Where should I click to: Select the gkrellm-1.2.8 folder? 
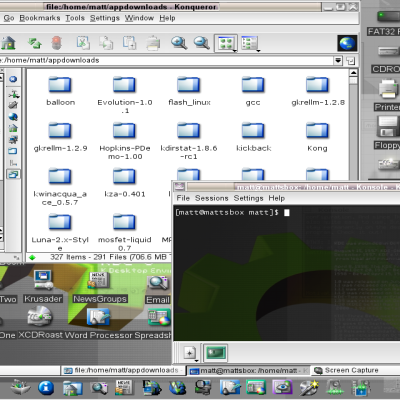pyautogui.click(x=318, y=91)
